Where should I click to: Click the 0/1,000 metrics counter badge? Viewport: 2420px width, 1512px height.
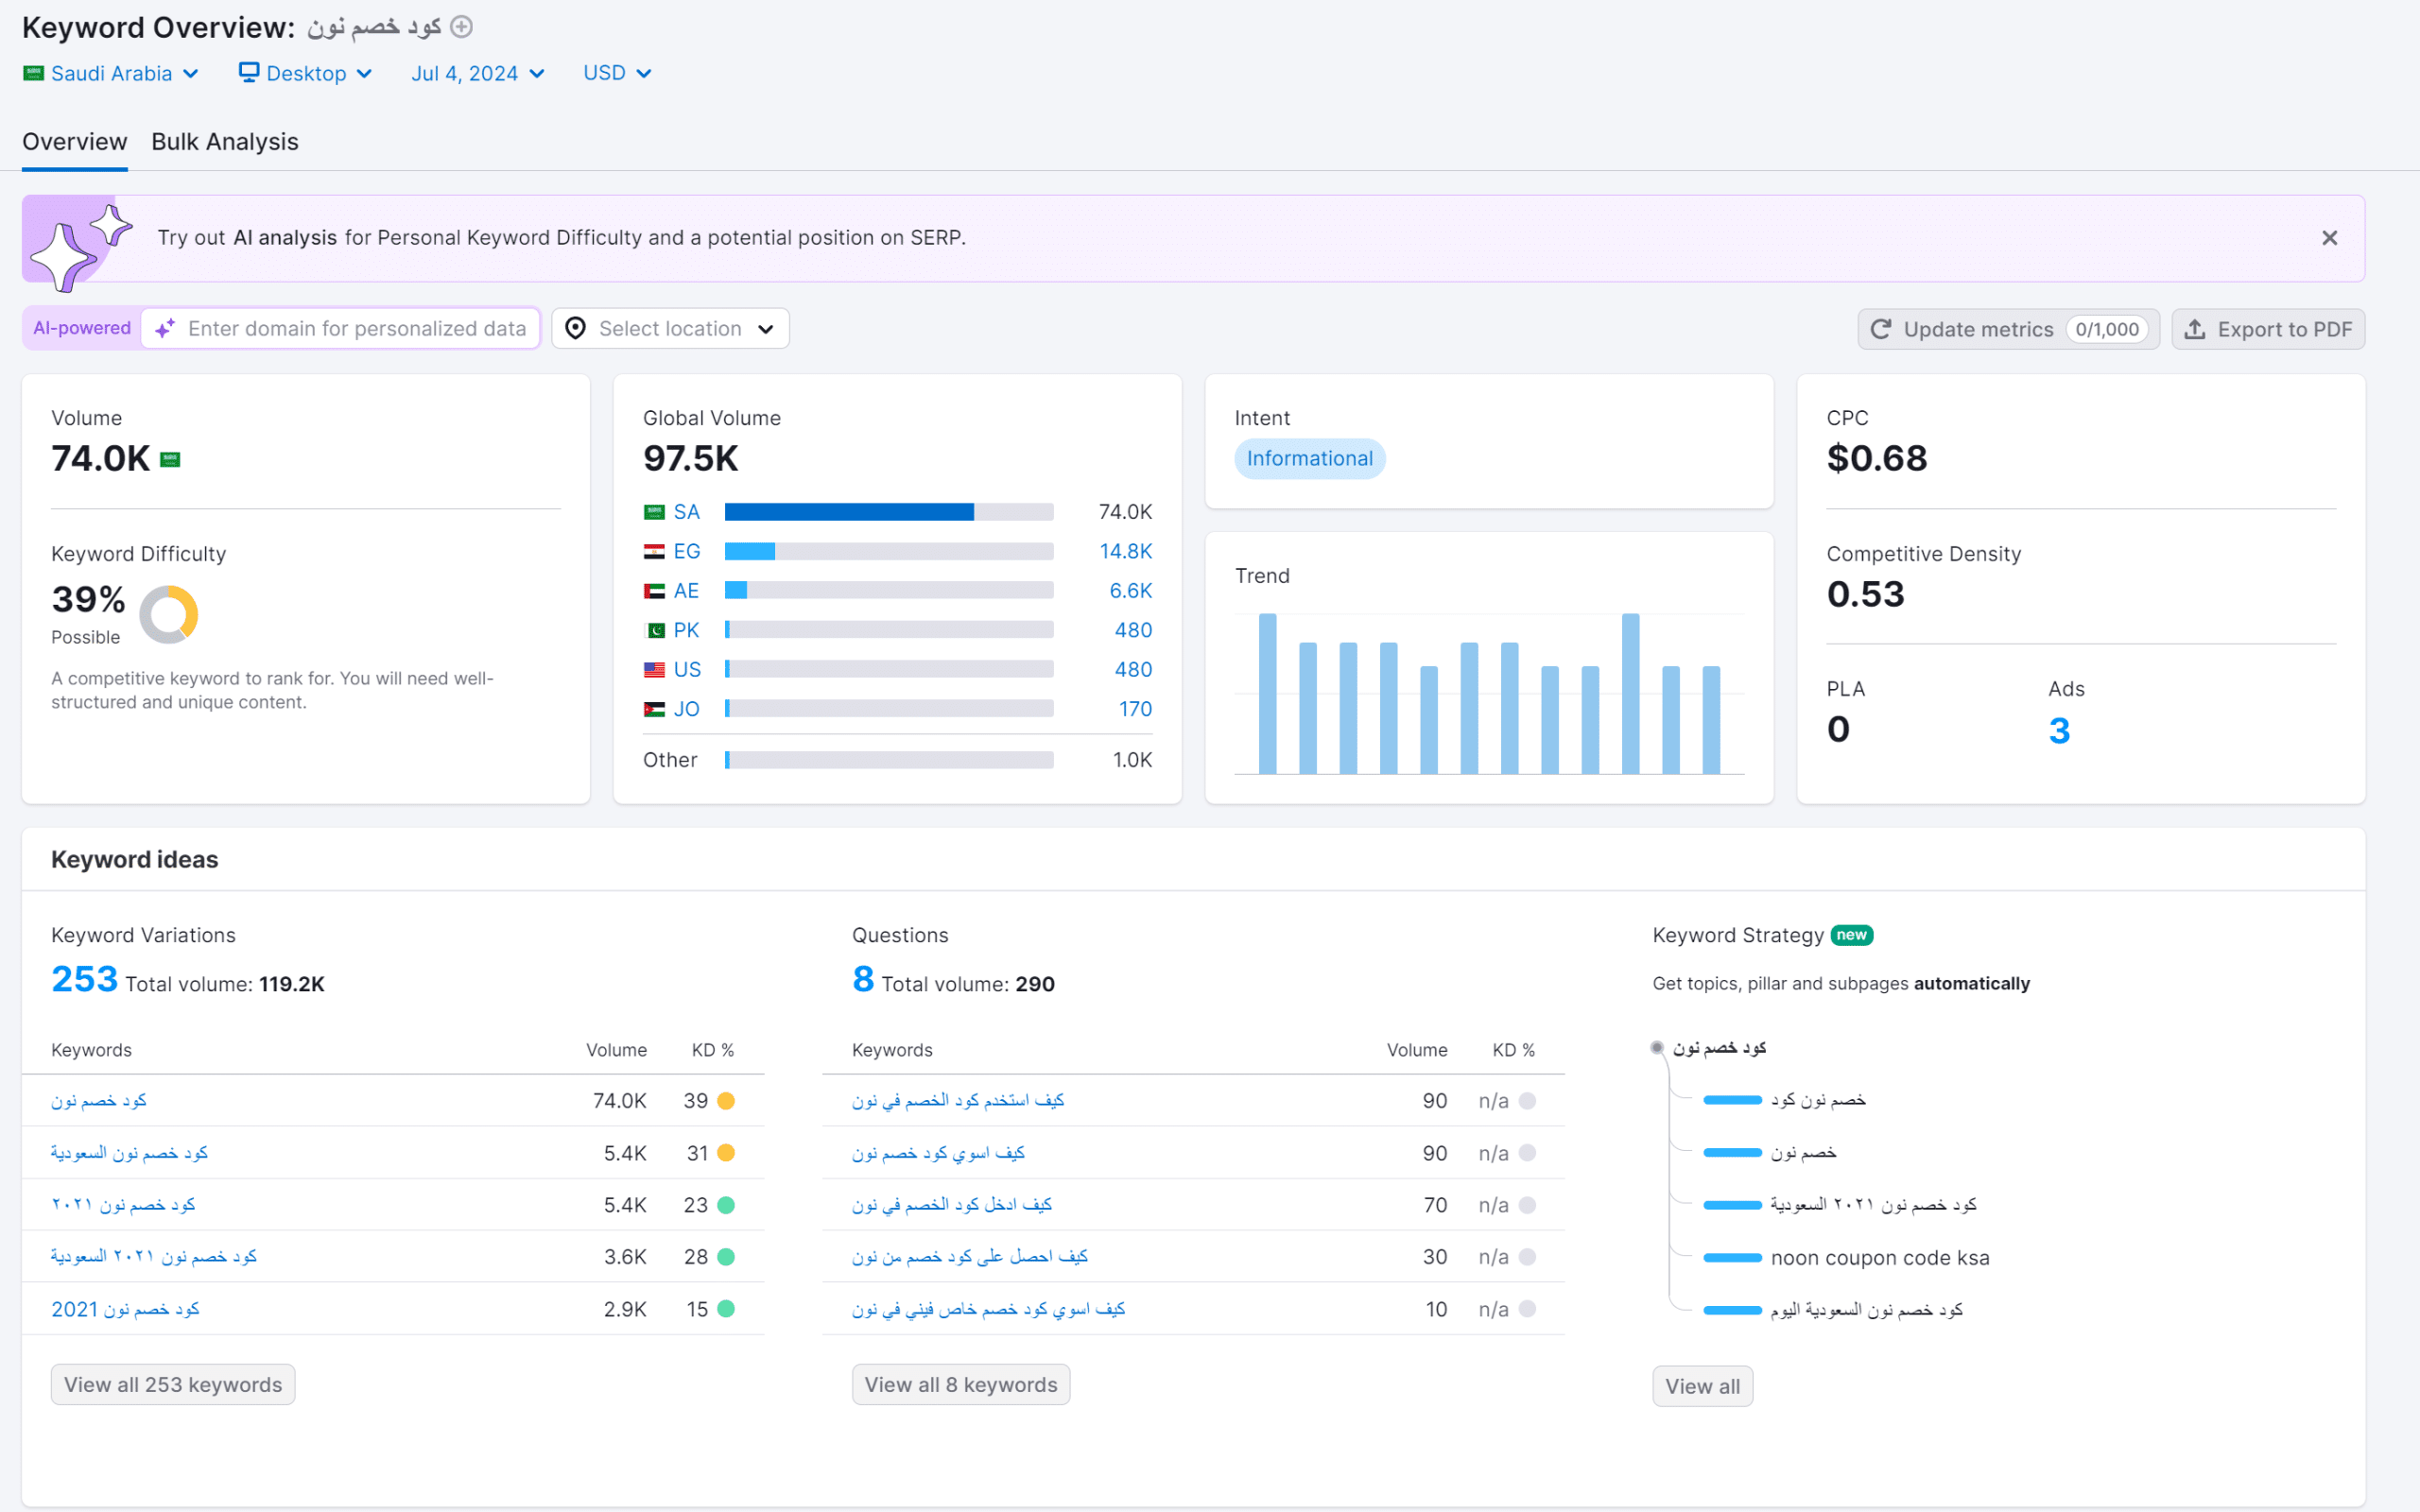pos(2107,329)
